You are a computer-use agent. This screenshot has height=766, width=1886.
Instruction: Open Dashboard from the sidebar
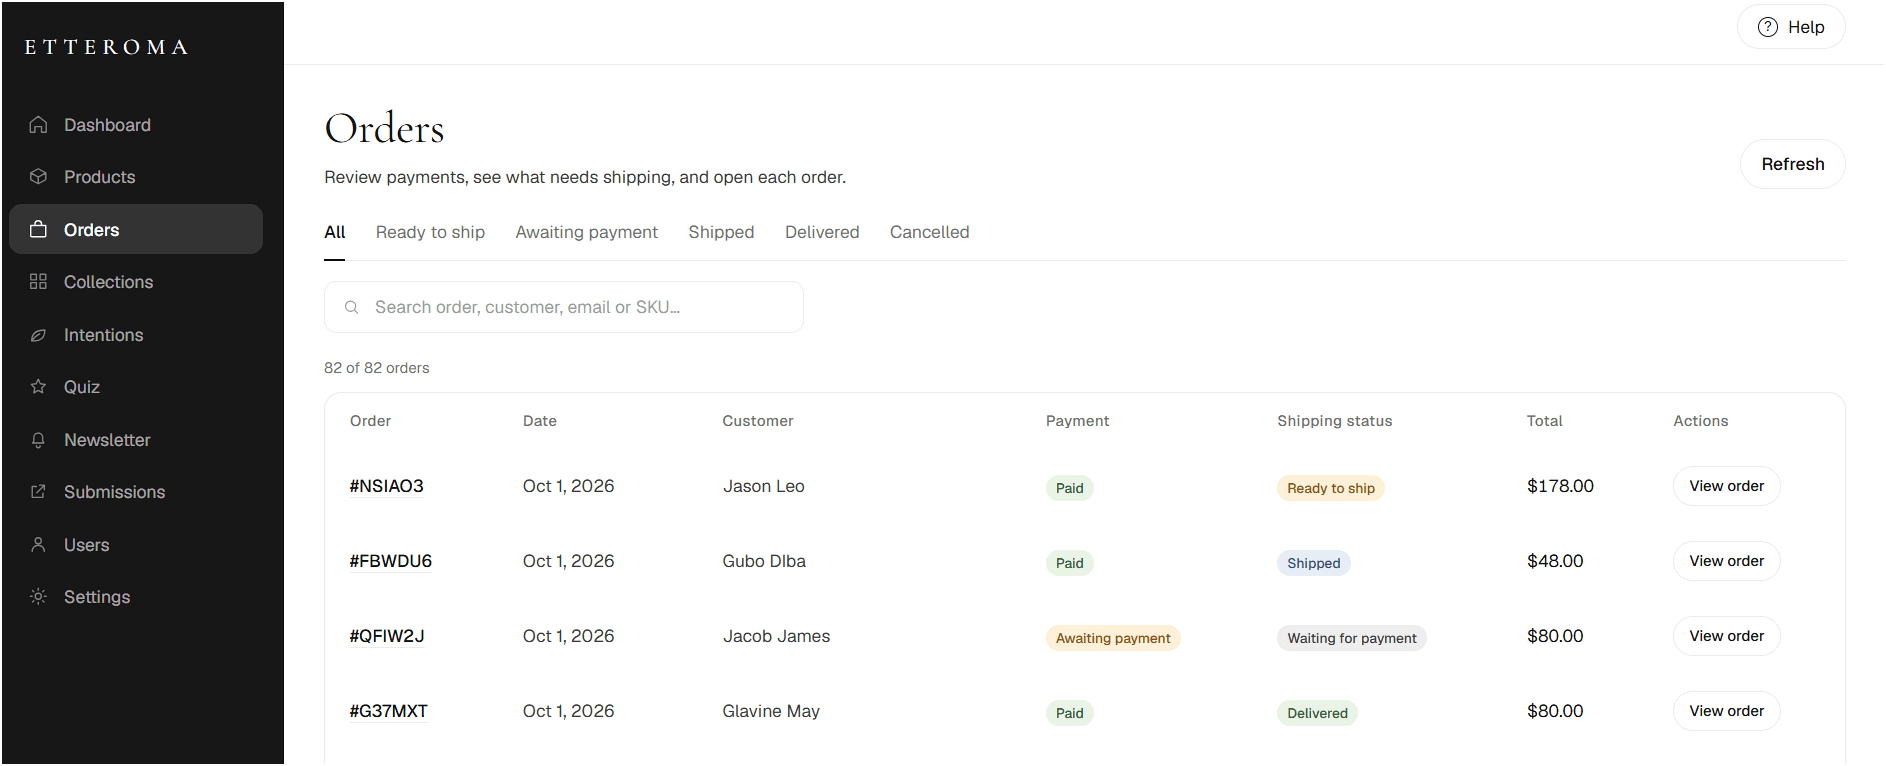(x=136, y=125)
